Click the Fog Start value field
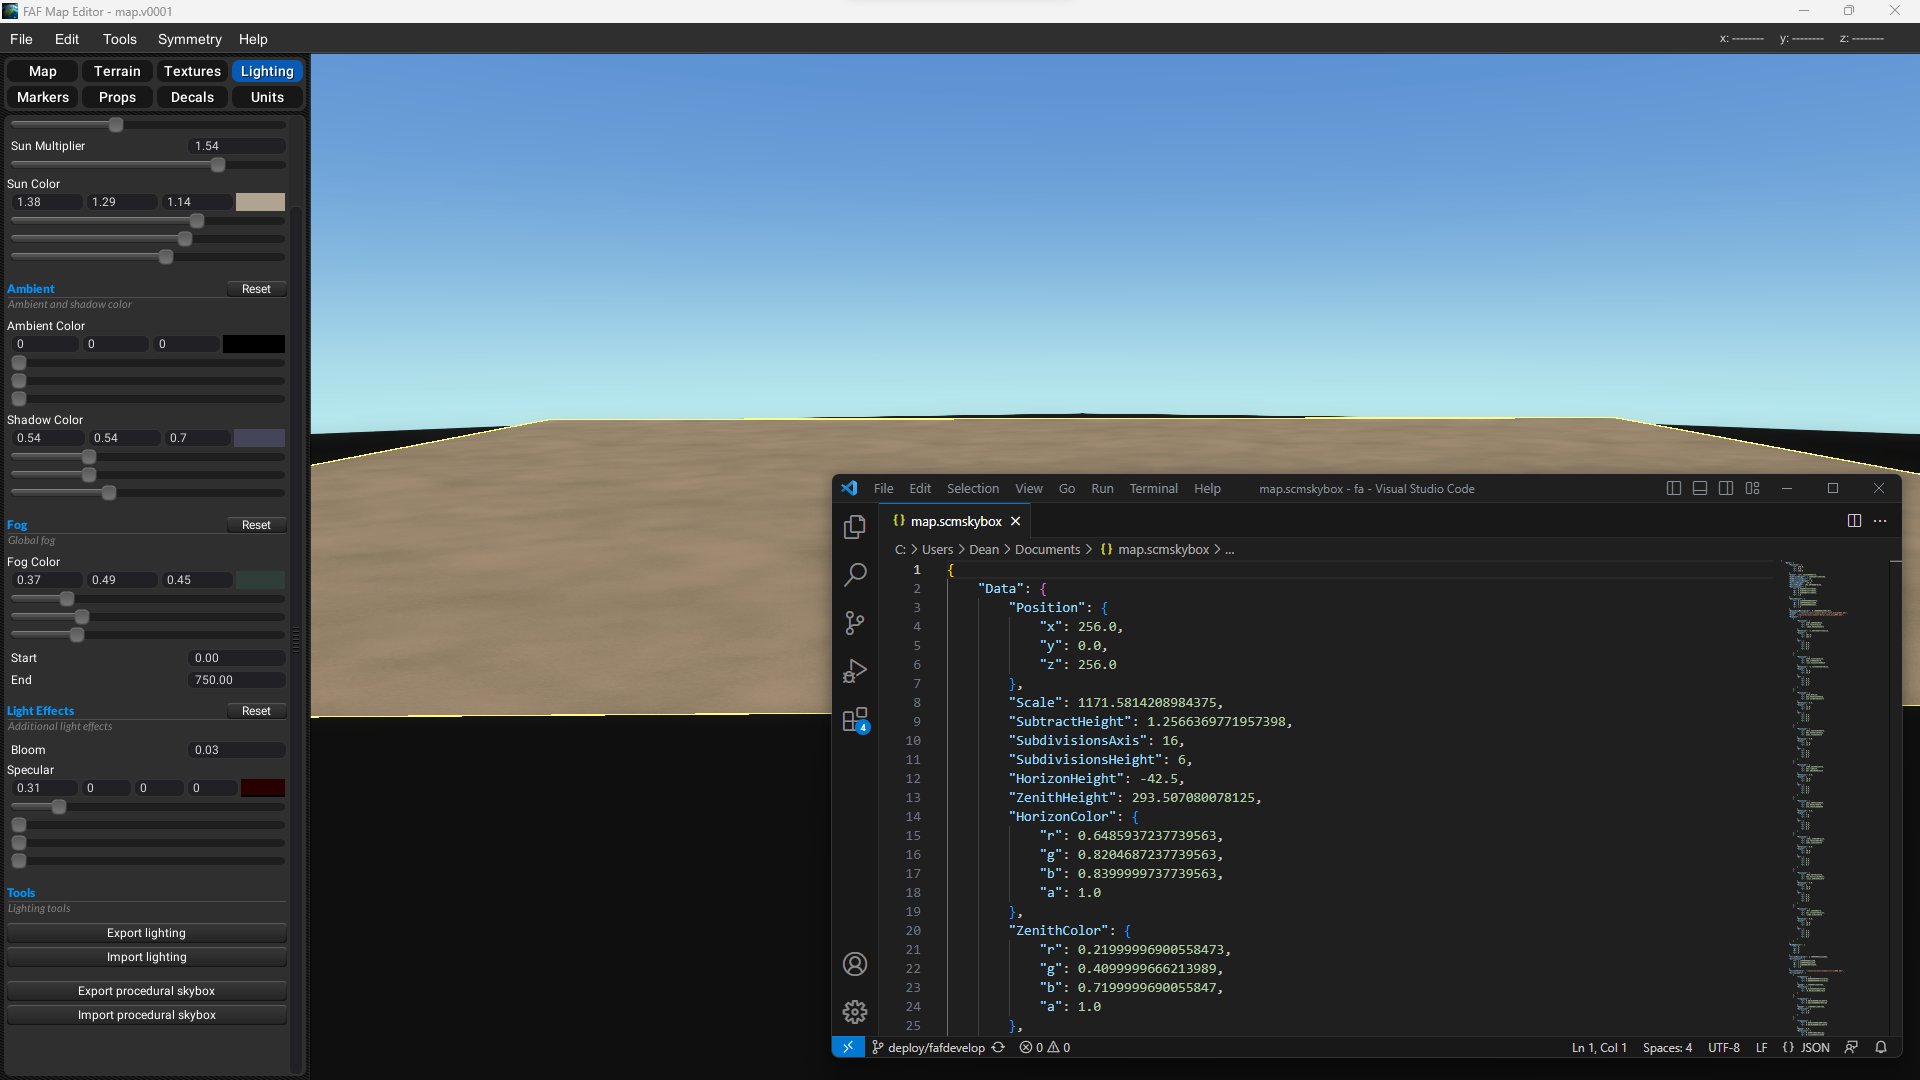The image size is (1920, 1080). [237, 658]
